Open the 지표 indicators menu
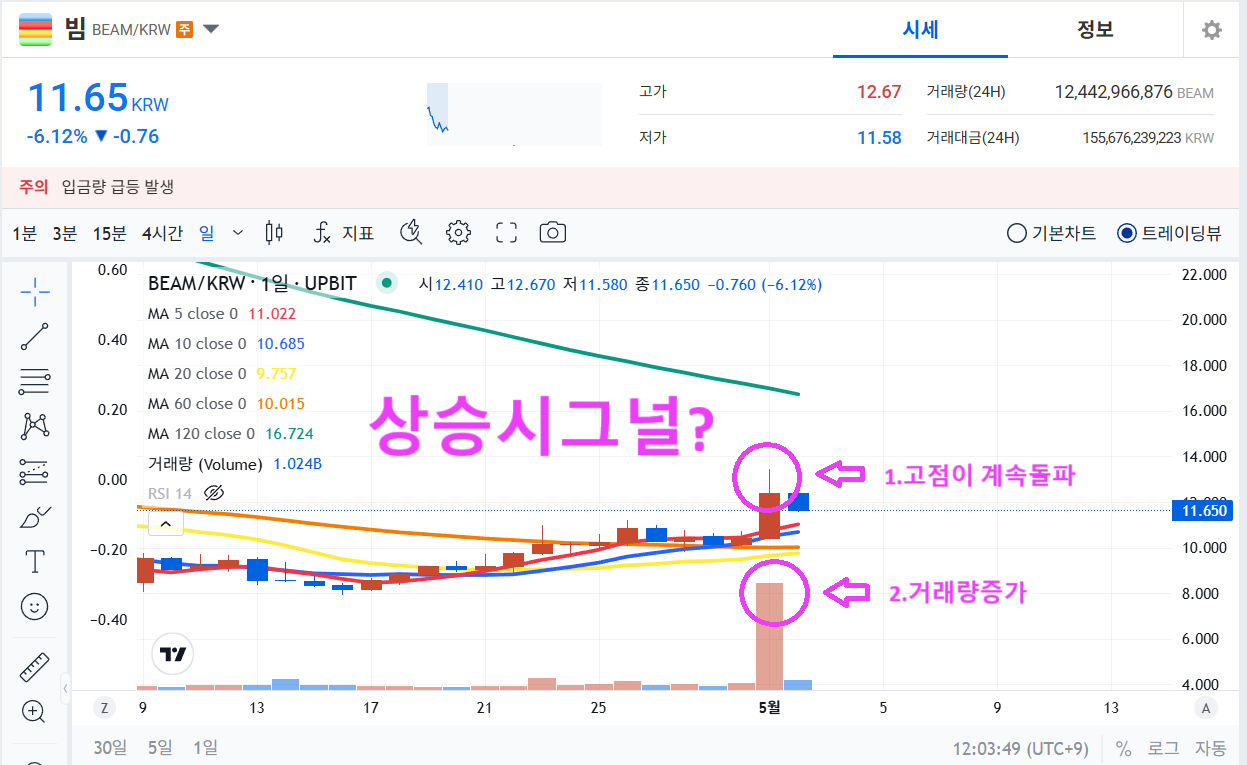Screen dimensions: 1247x765 pos(345,232)
